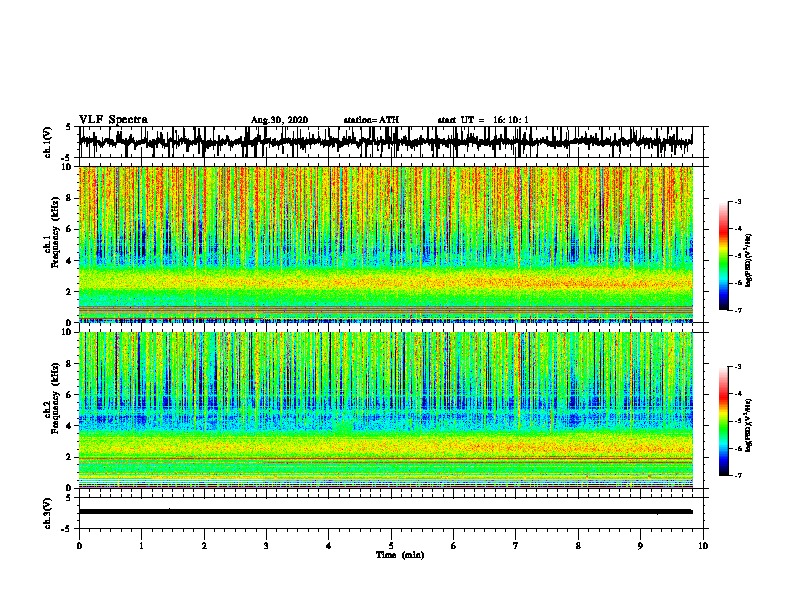Image resolution: width=792 pixels, height=612 pixels.
Task: Select the "start UT = 16:10: 1" text
Action: pos(483,120)
